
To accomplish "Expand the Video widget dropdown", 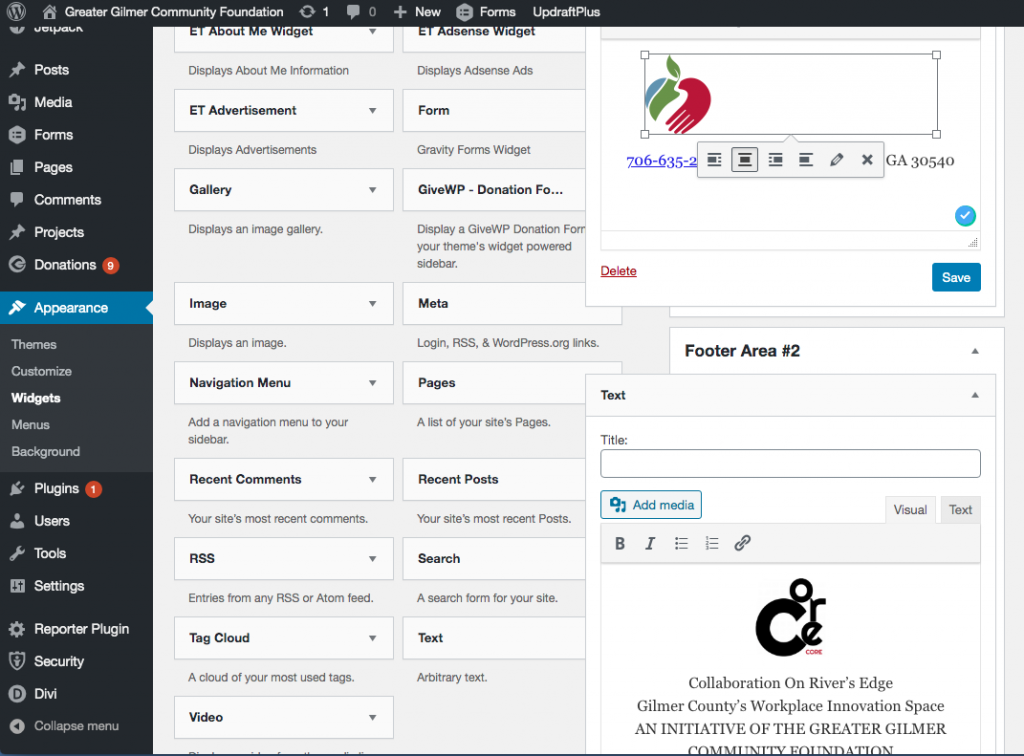I will tap(372, 717).
